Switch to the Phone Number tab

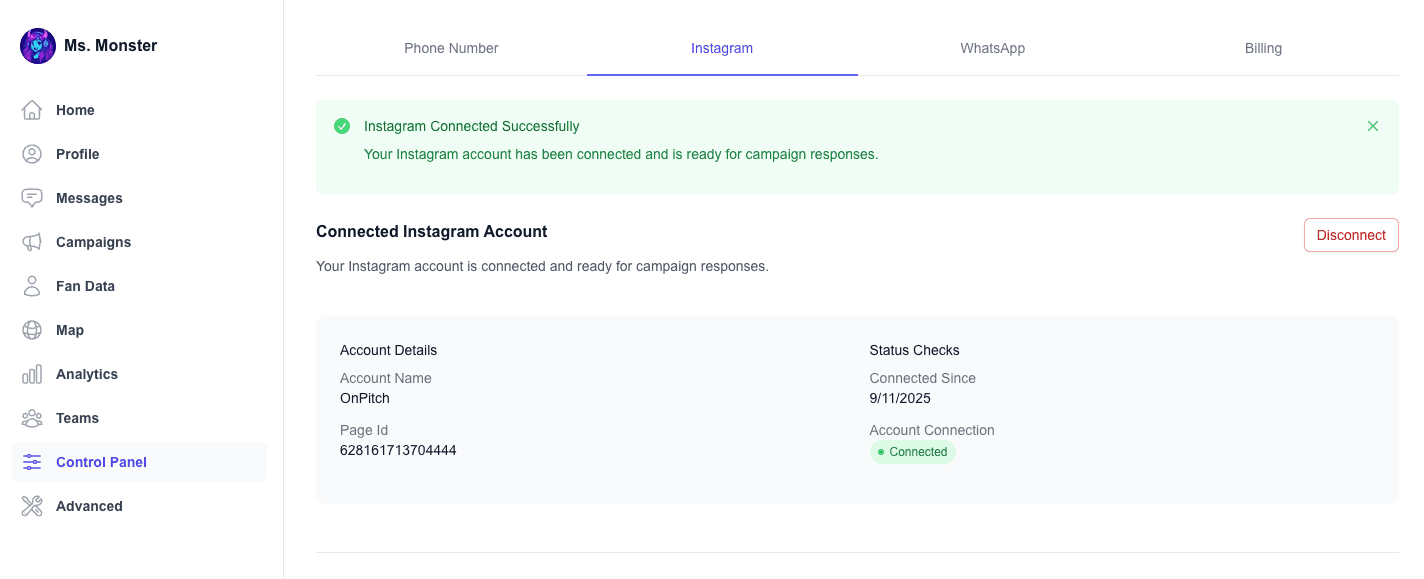click(451, 48)
